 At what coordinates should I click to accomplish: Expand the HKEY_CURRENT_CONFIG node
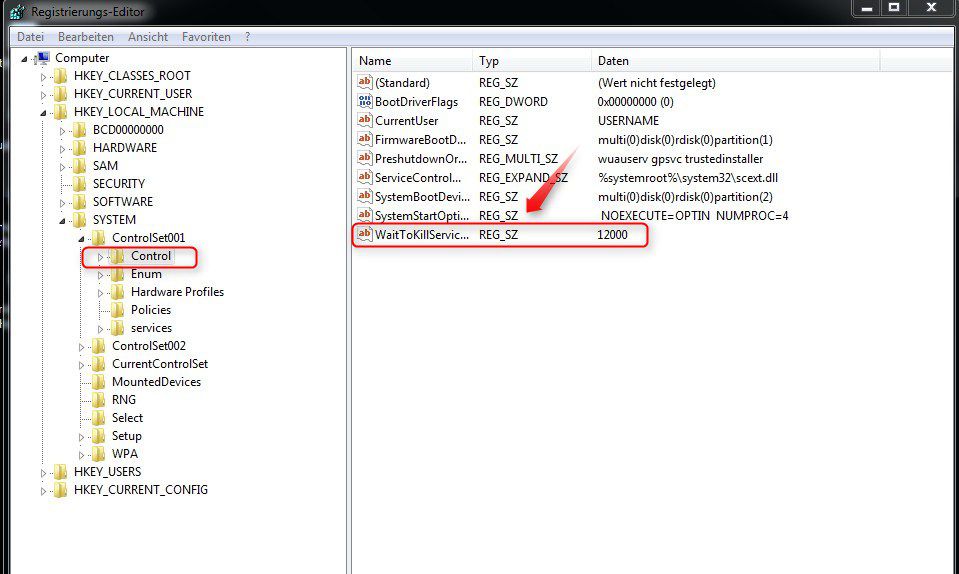(x=43, y=491)
